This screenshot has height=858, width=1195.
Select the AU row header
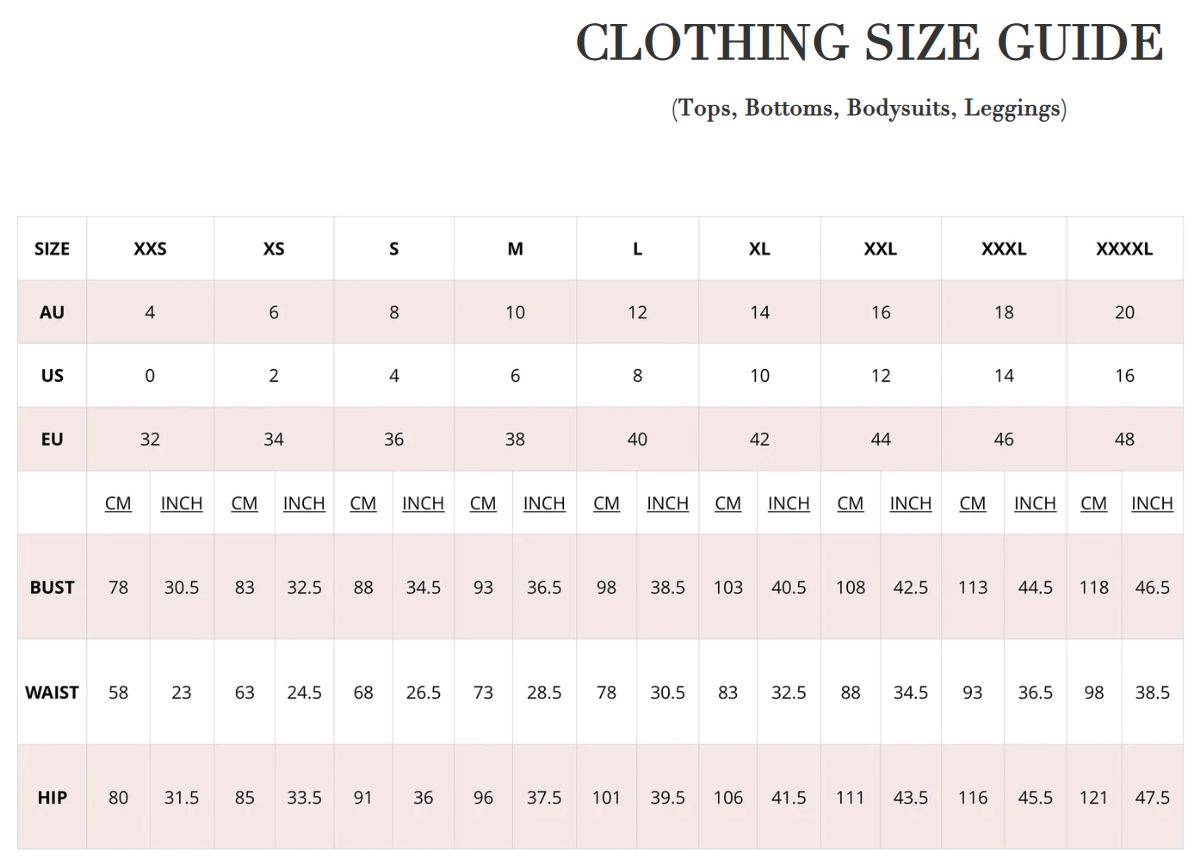point(52,312)
